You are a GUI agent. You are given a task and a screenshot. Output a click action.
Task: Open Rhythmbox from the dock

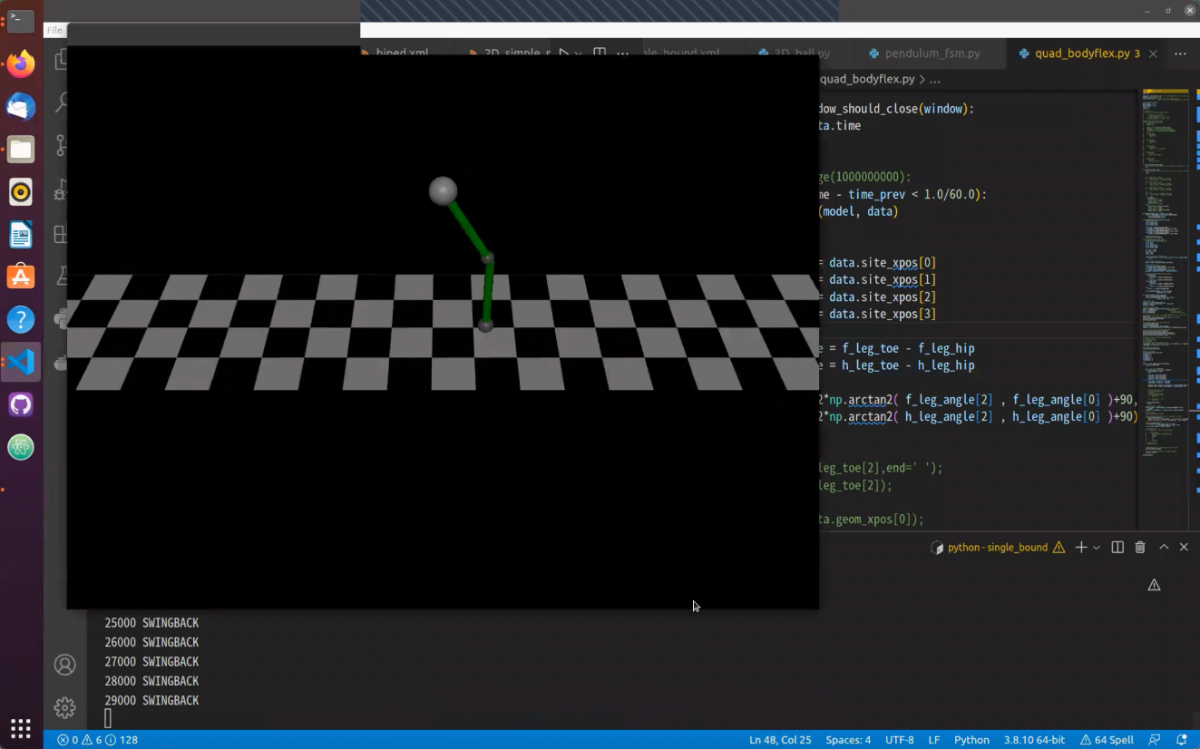pyautogui.click(x=21, y=192)
